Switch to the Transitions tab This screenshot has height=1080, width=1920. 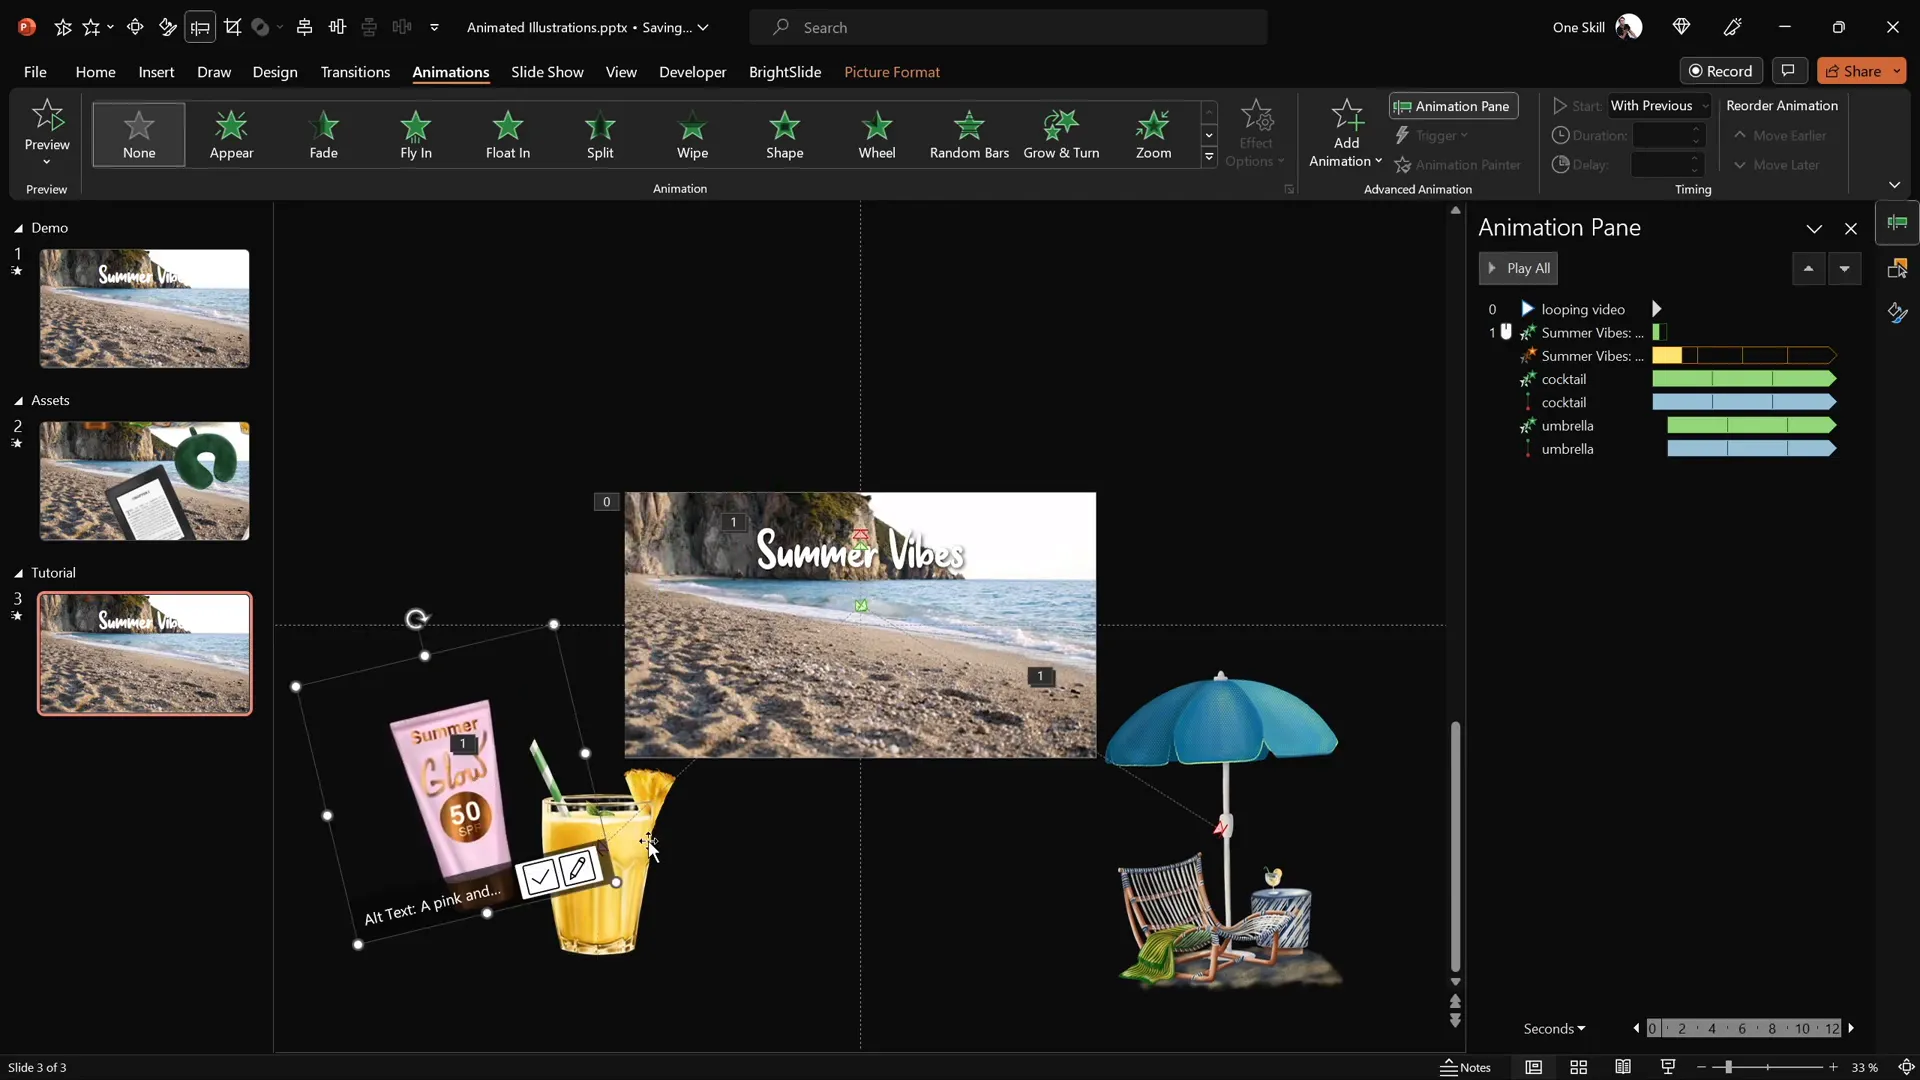click(355, 72)
